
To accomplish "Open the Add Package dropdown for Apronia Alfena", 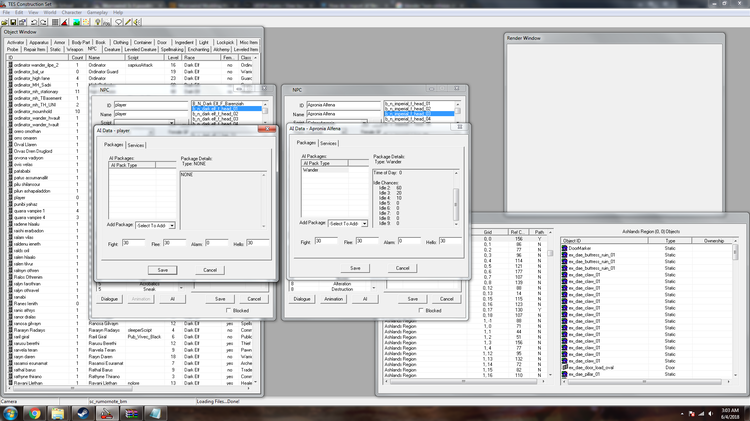I will 348,223.
